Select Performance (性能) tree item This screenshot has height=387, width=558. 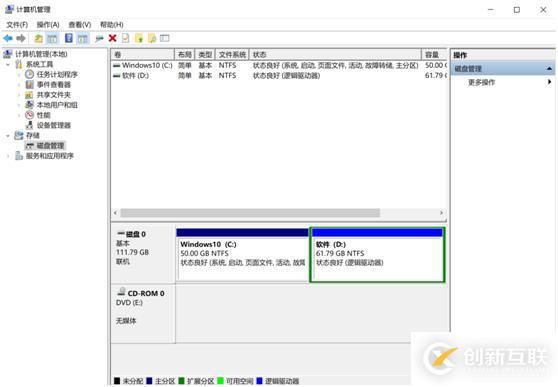(x=43, y=115)
